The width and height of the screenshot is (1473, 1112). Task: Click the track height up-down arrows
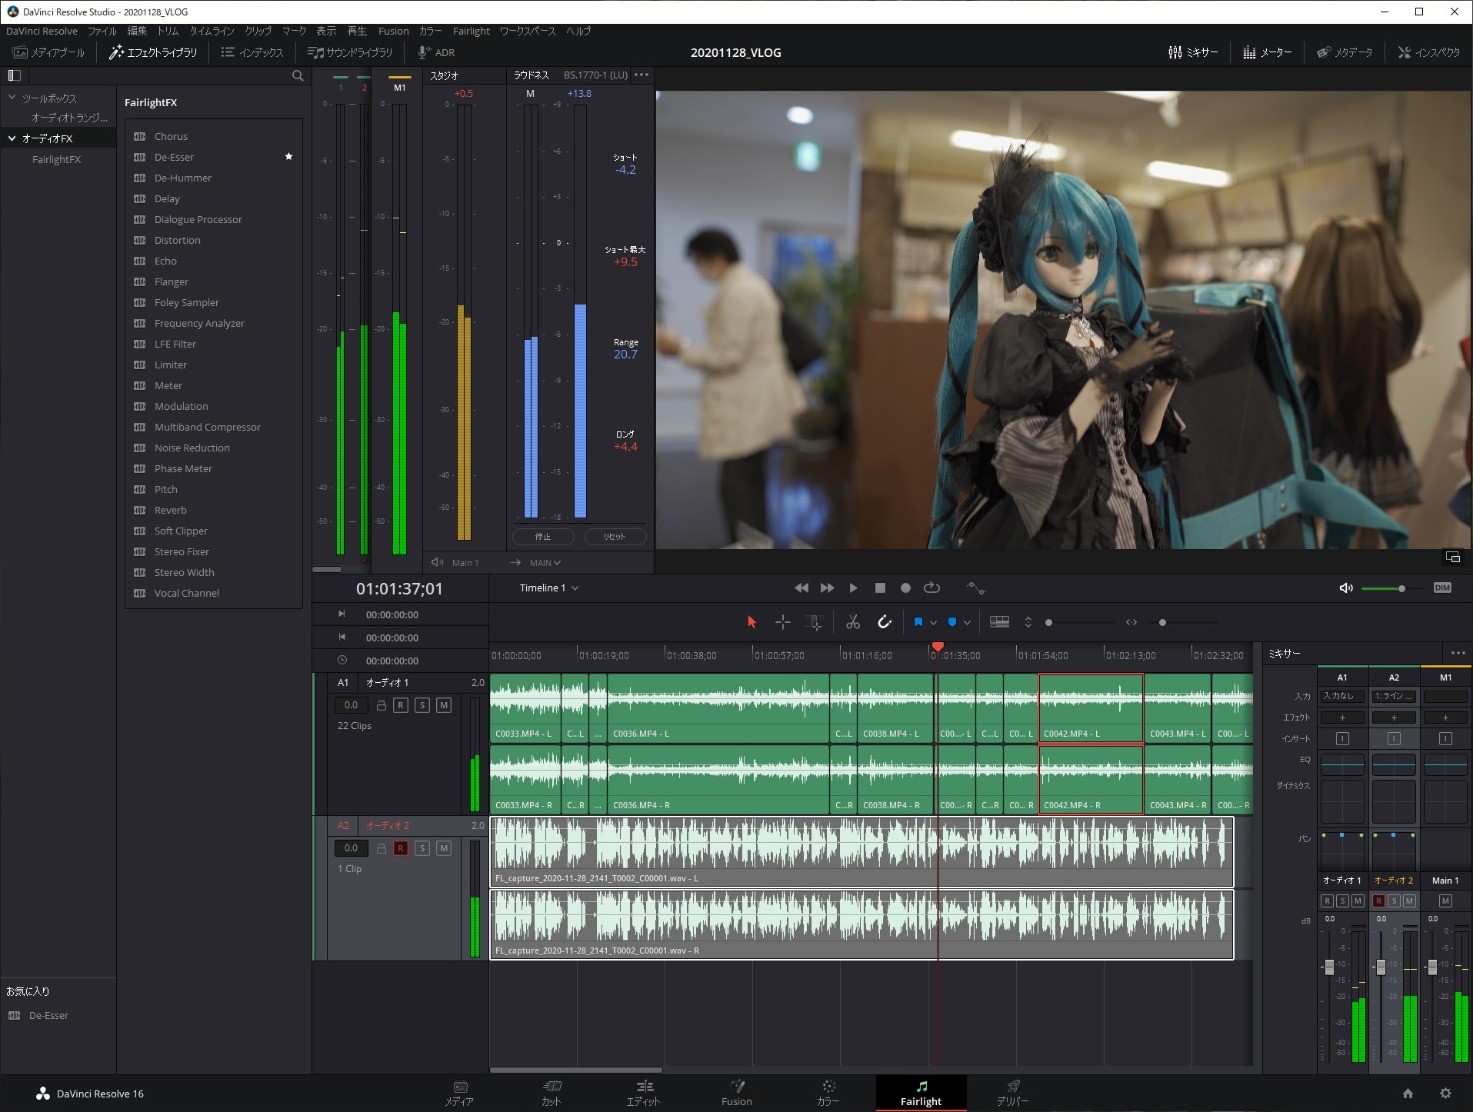[x=1028, y=622]
